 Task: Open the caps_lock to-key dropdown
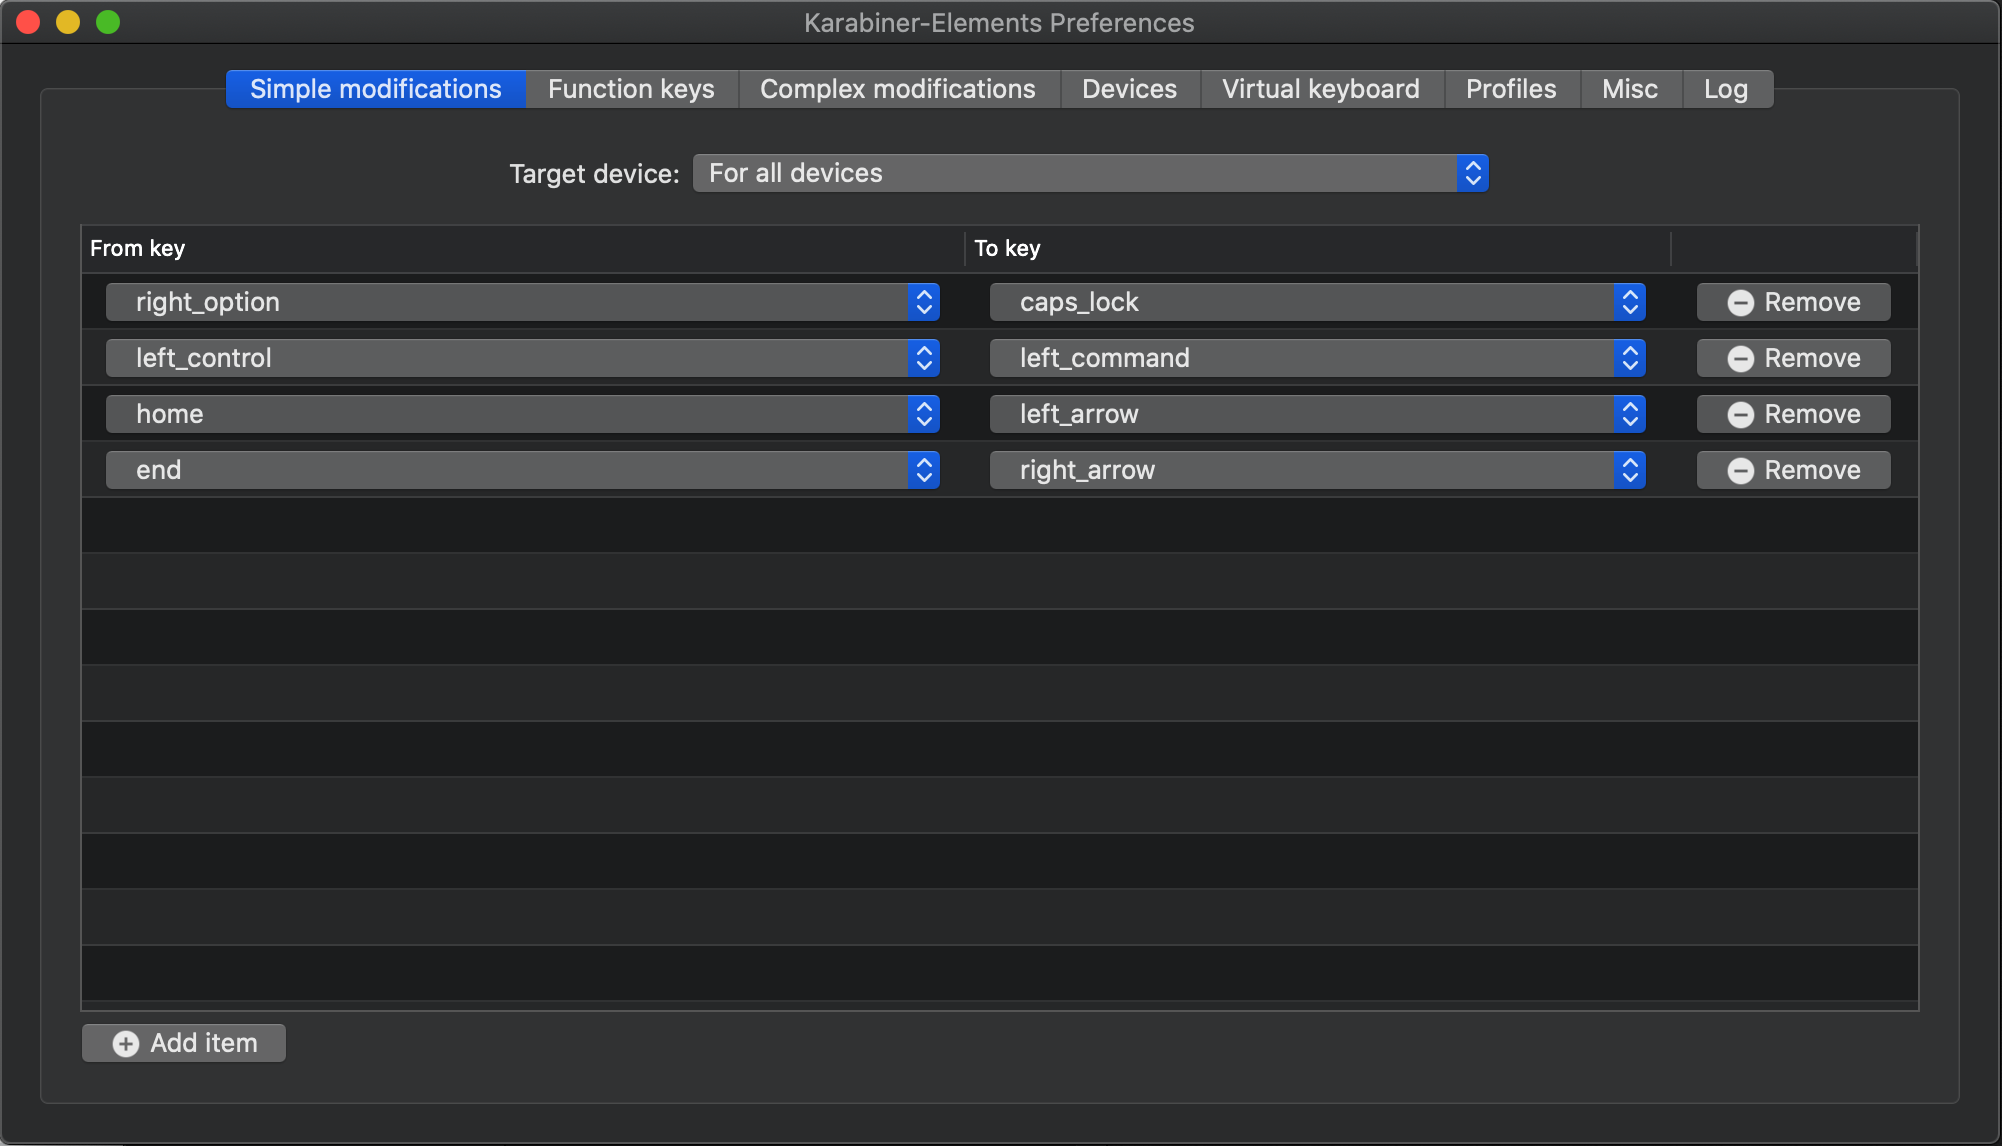coord(1318,302)
